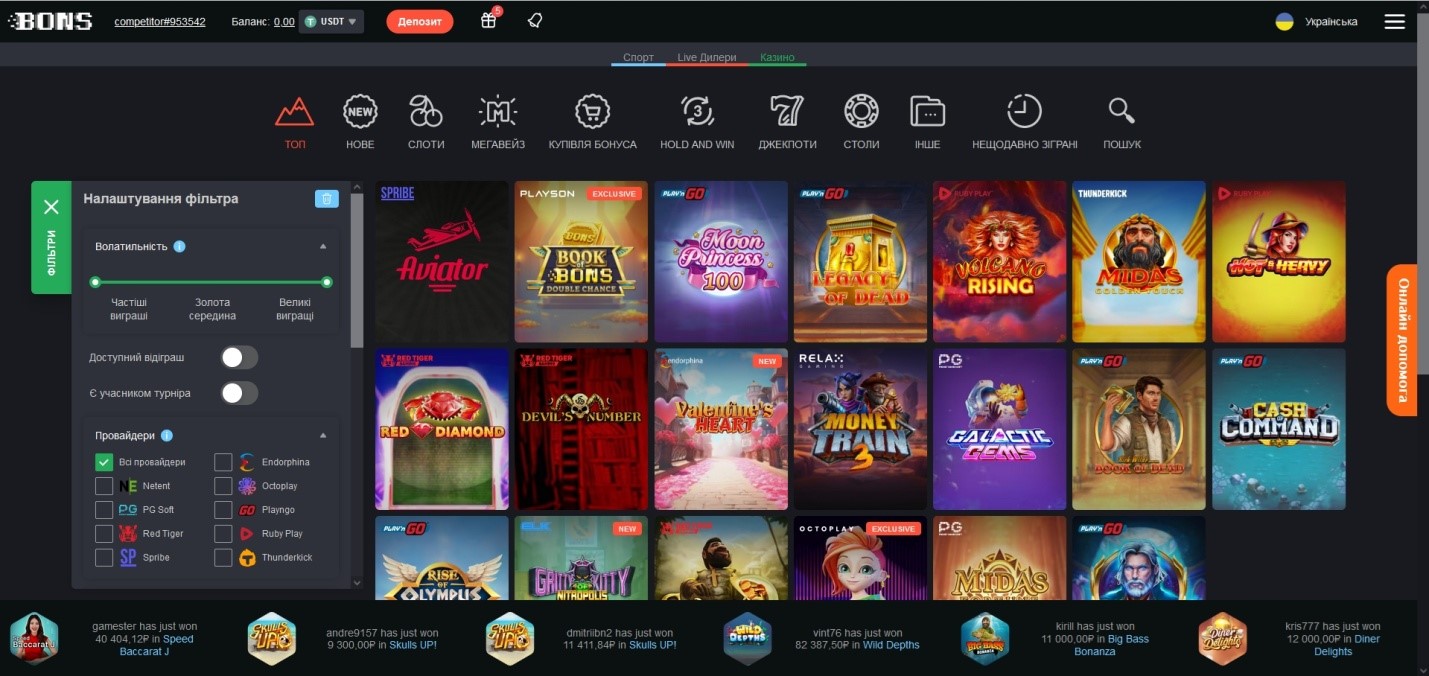Open the Aviator game thumbnail

[x=441, y=262]
